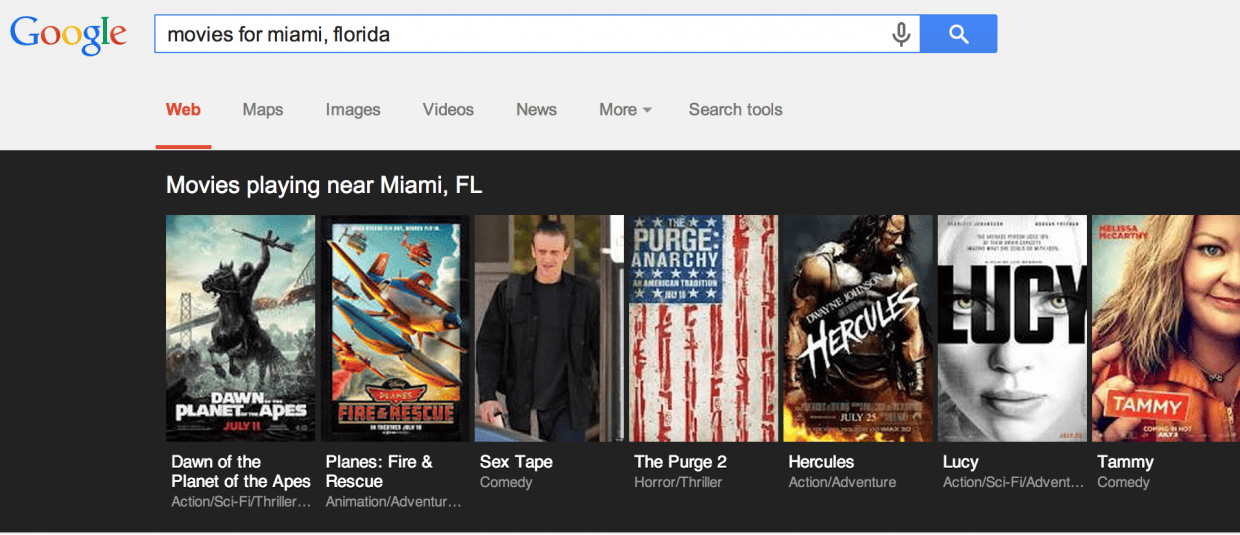Click the microphone voice search icon

[901, 34]
